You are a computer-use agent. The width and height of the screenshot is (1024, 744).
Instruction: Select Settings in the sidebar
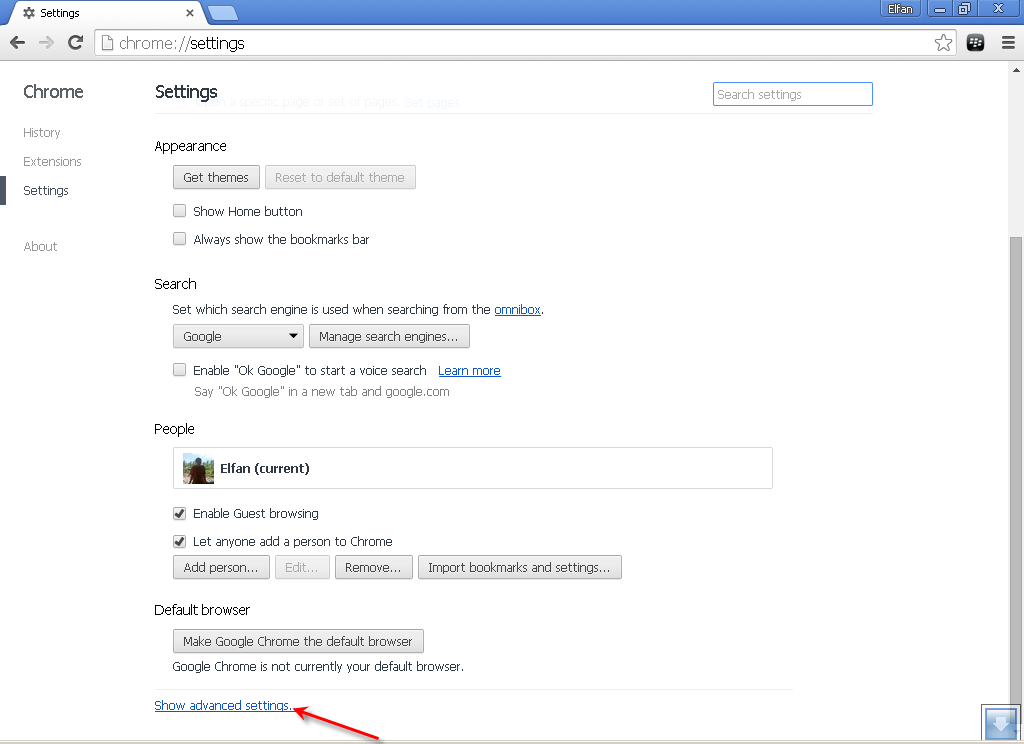46,191
